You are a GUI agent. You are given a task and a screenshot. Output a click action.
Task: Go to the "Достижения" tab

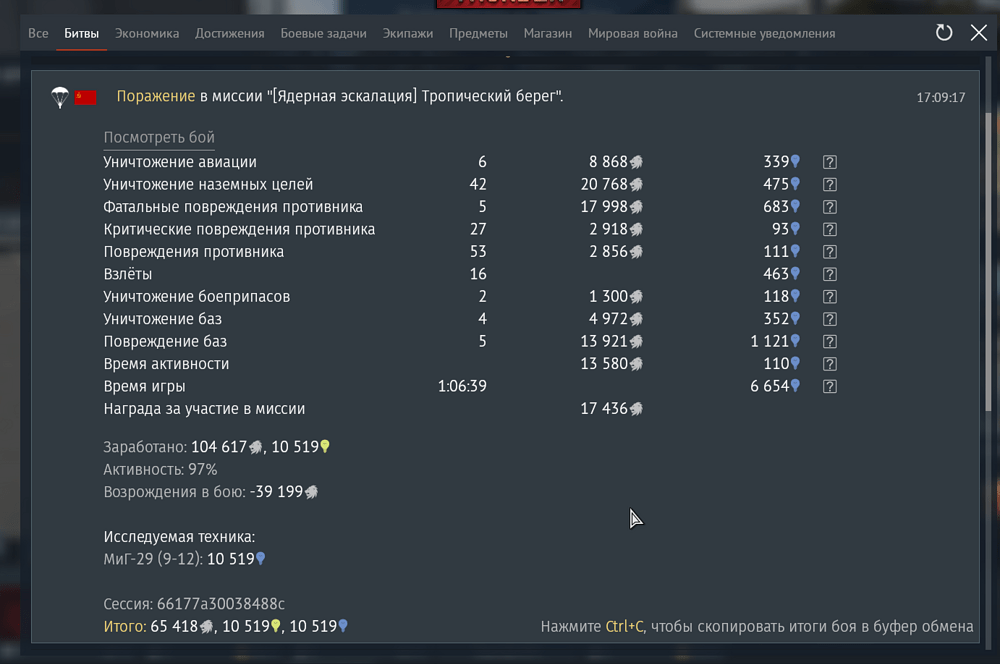tap(229, 32)
